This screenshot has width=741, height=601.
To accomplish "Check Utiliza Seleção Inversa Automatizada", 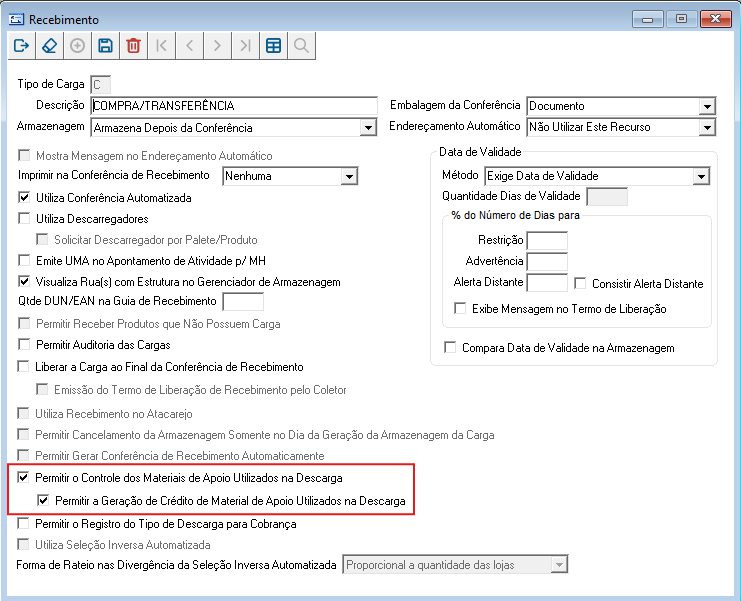I will (x=23, y=544).
